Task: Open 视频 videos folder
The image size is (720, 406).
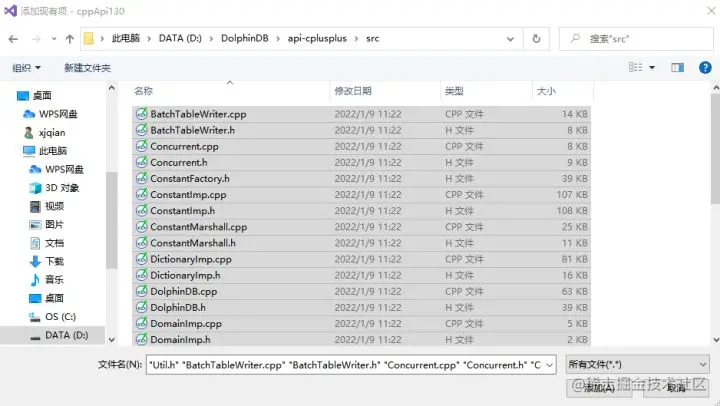Action: point(47,206)
